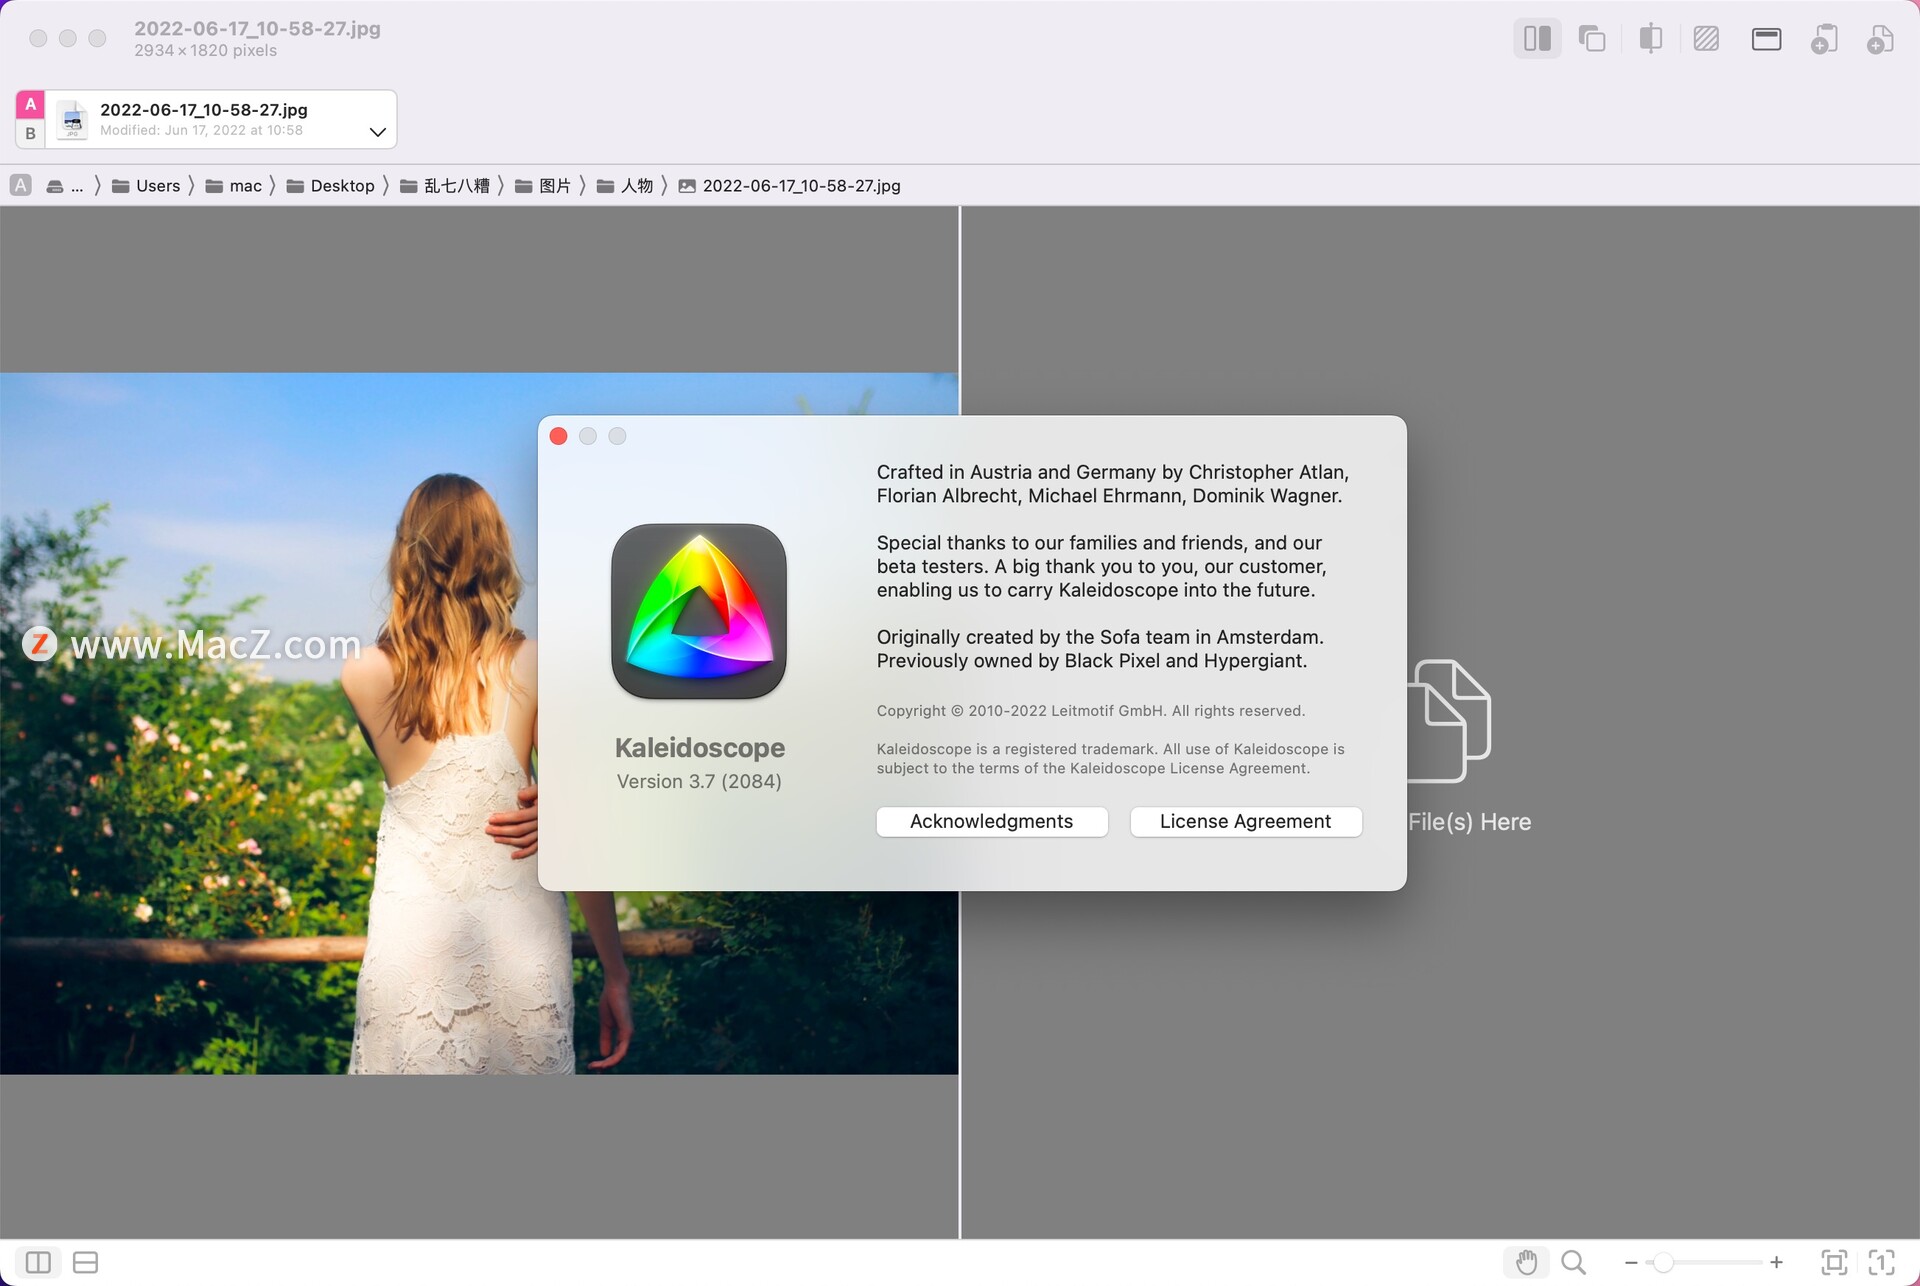Enable the Difference hatched view icon
The image size is (1920, 1286).
click(x=1706, y=39)
